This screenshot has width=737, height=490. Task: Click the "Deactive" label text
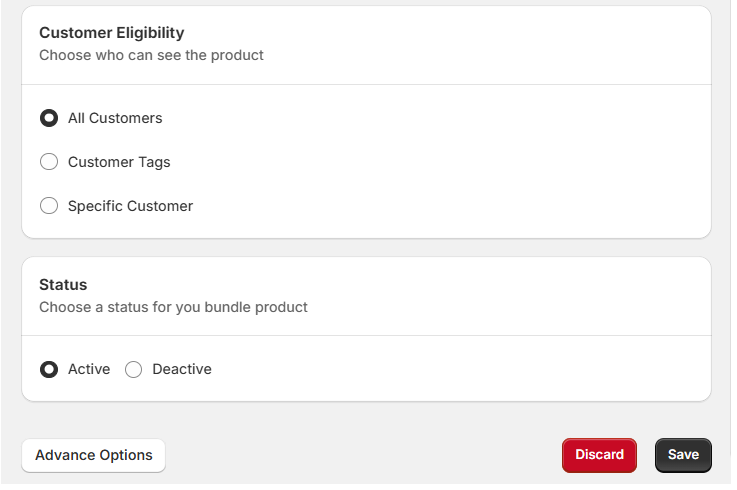coord(182,369)
